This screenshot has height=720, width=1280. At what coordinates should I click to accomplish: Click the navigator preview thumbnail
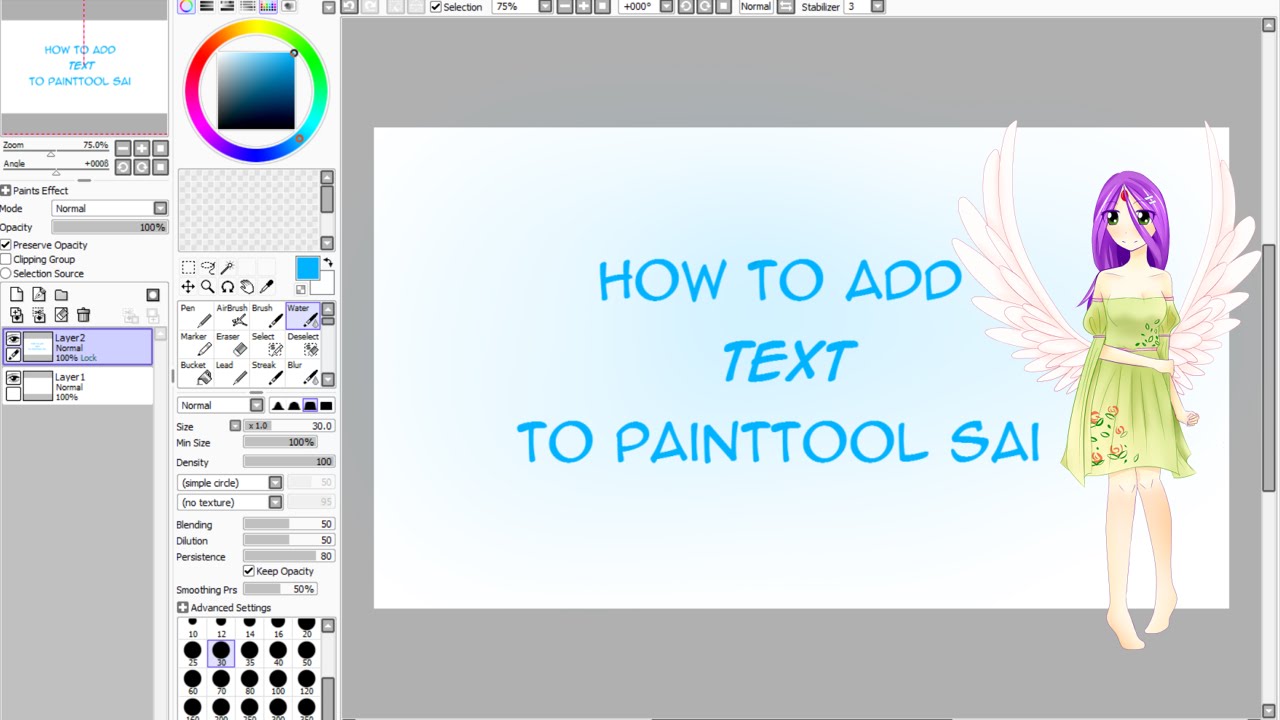pos(84,67)
